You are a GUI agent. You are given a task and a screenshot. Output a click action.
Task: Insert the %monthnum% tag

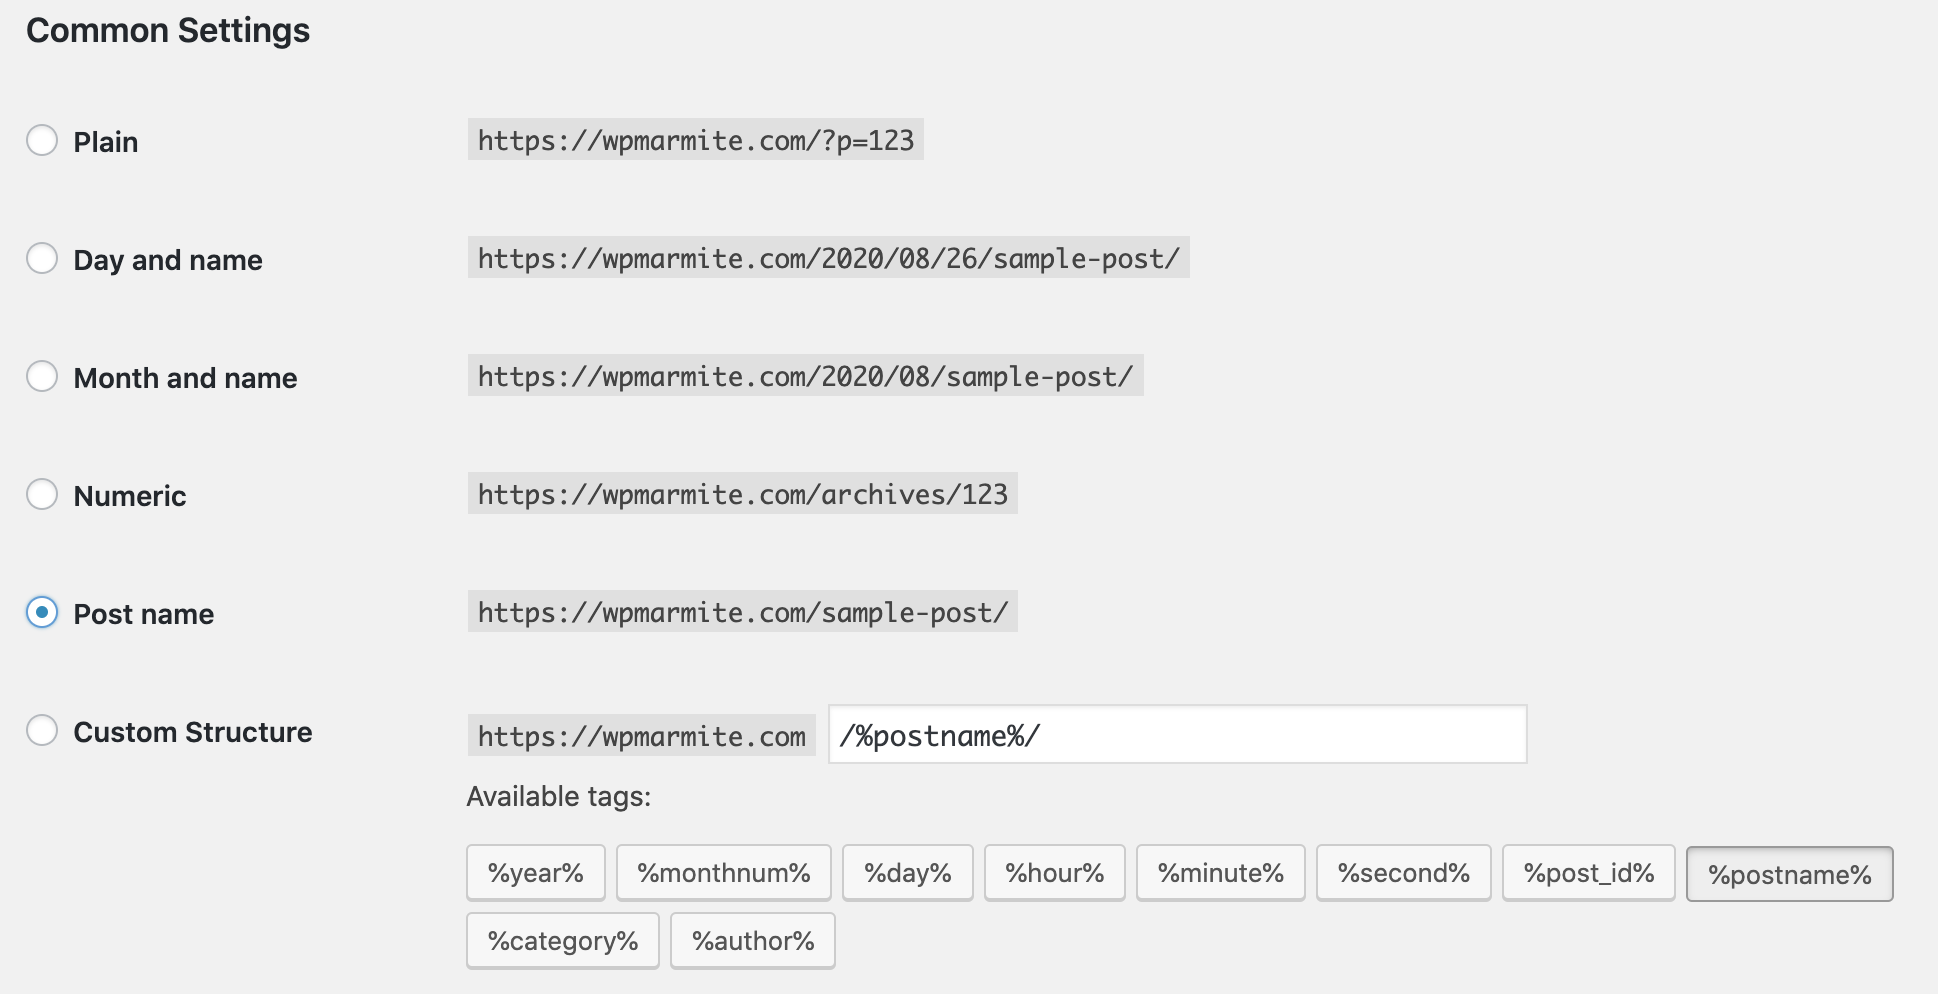tap(723, 872)
